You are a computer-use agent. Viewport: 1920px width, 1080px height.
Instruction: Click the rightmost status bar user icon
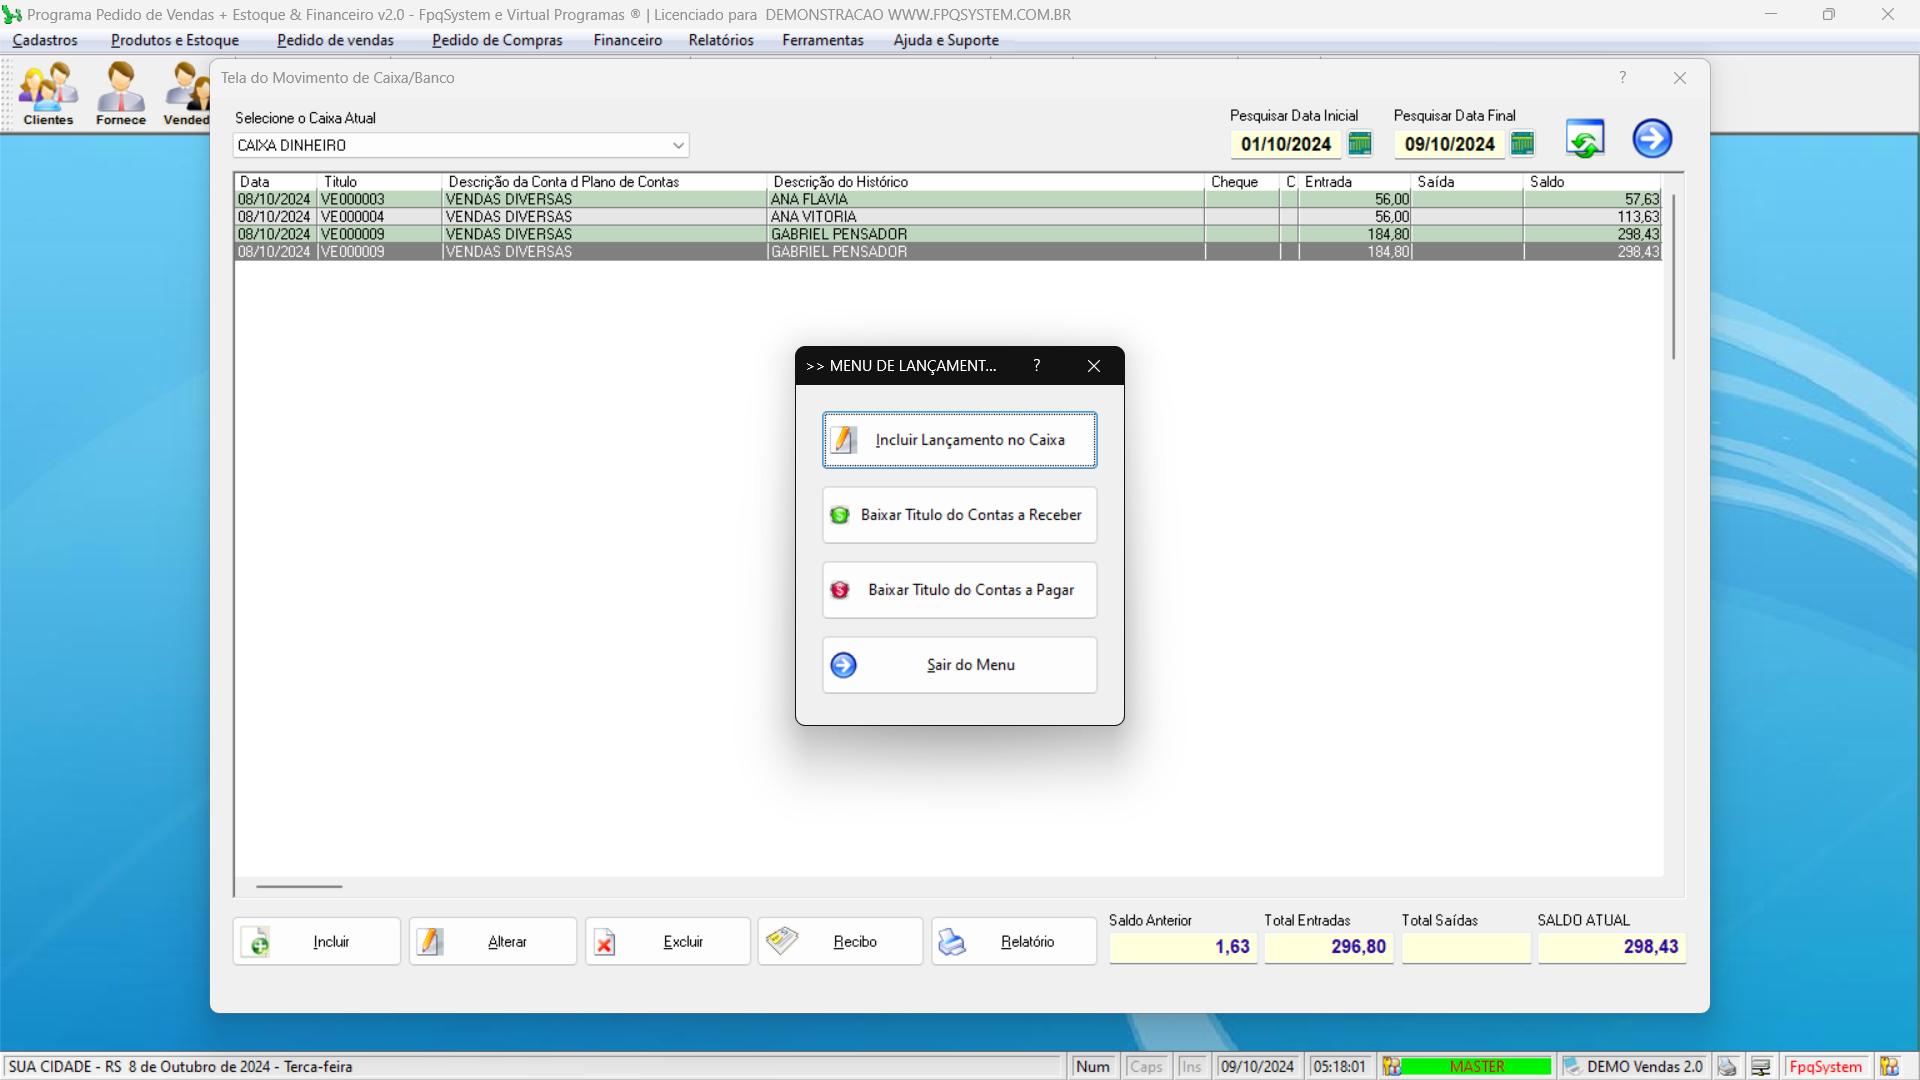(1889, 1067)
